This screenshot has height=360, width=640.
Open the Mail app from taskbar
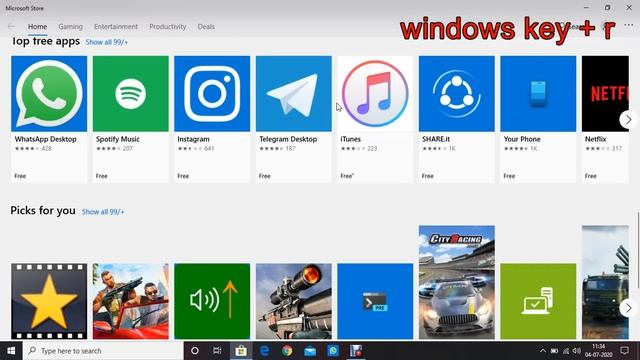(310, 351)
